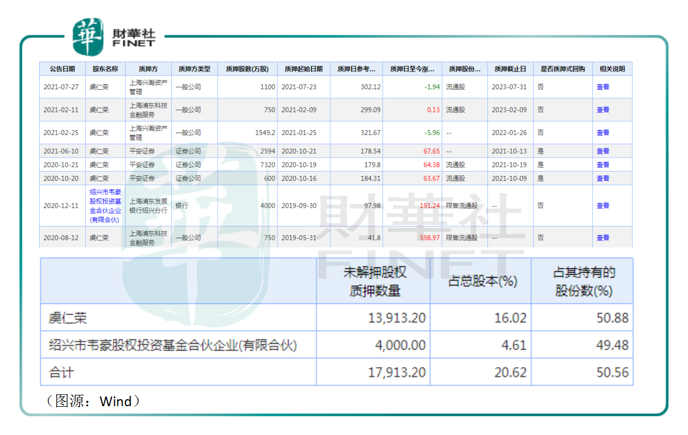Click the 財華社 FINET logo
The image size is (688, 435).
click(x=114, y=37)
